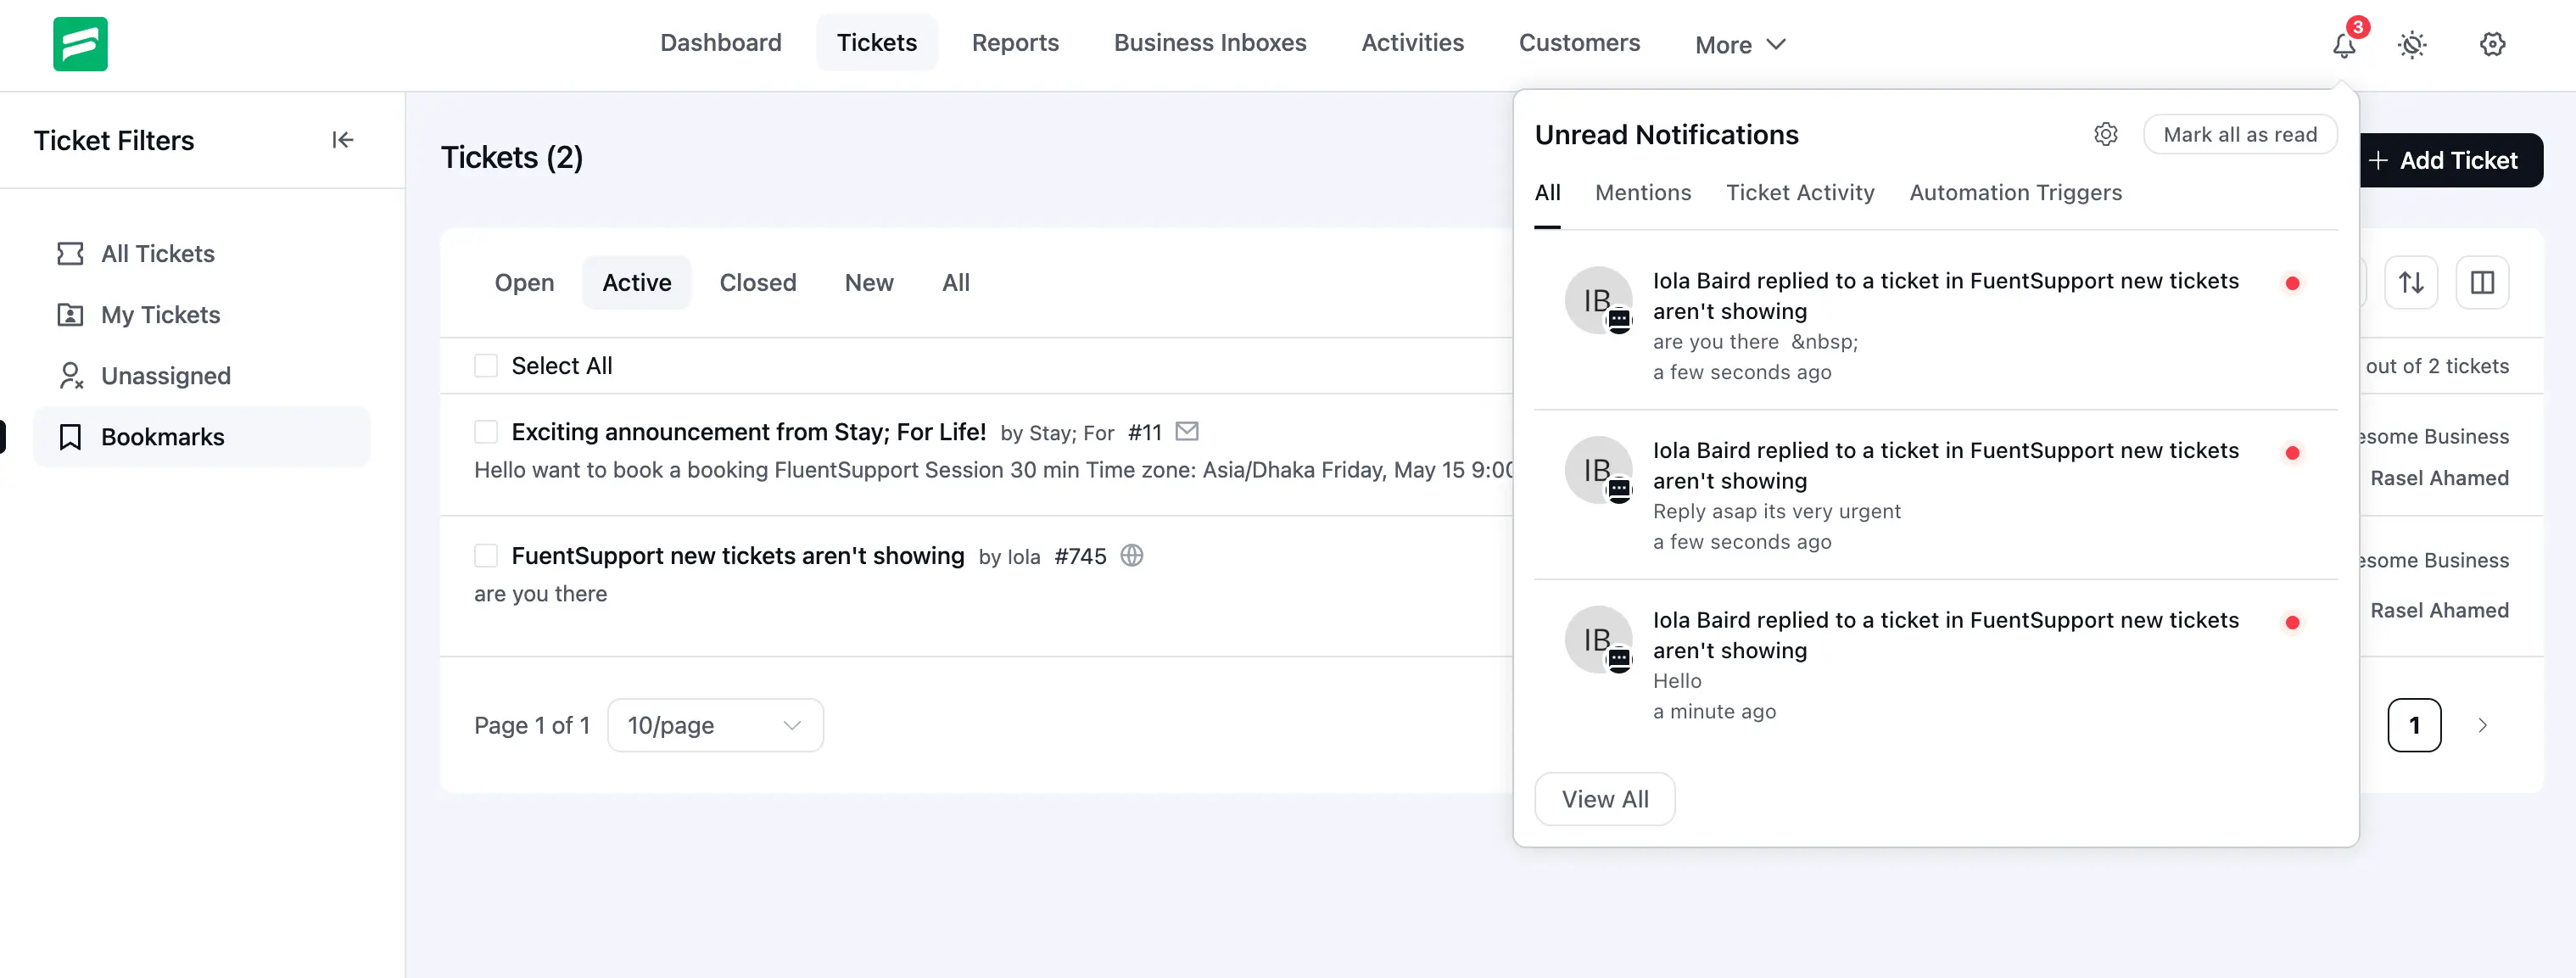Go to Dashboard in top navigation
Viewport: 2576px width, 978px height.
pyautogui.click(x=720, y=43)
